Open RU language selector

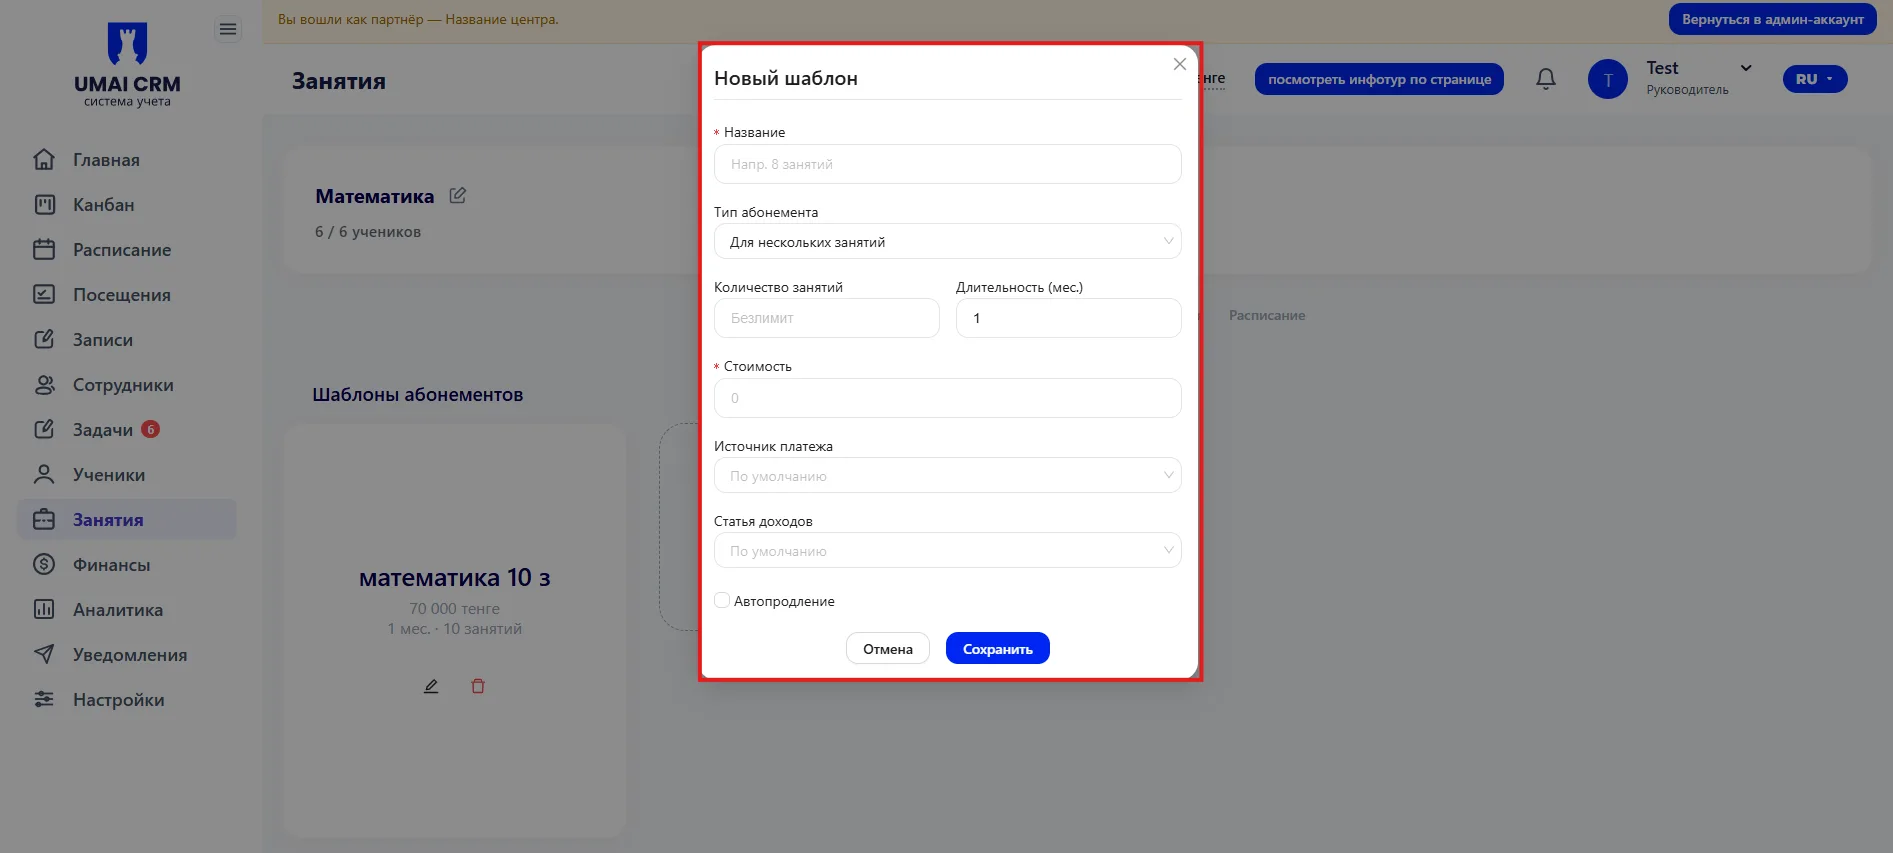1815,79
